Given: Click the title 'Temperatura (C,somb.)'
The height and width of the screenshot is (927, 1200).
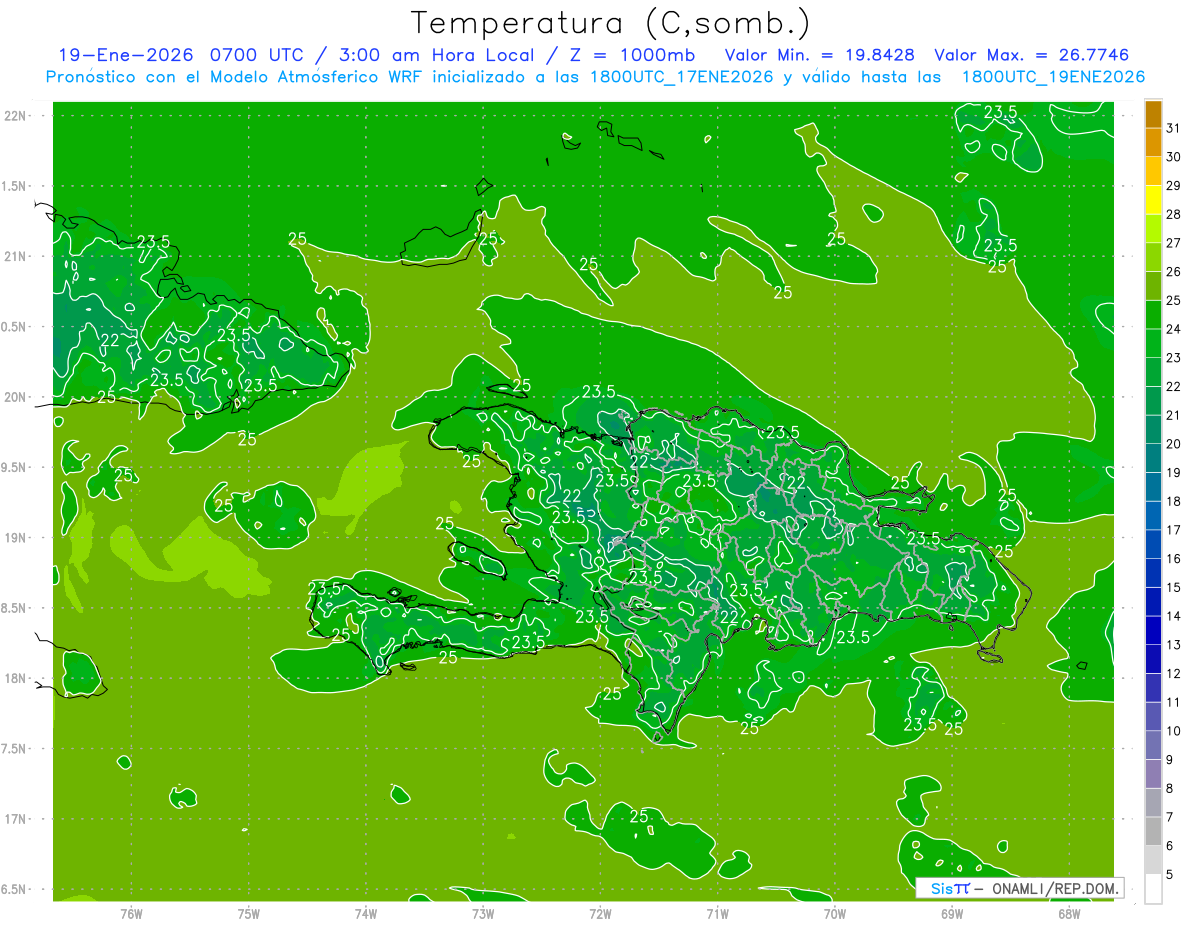Looking at the screenshot, I should pyautogui.click(x=611, y=23).
